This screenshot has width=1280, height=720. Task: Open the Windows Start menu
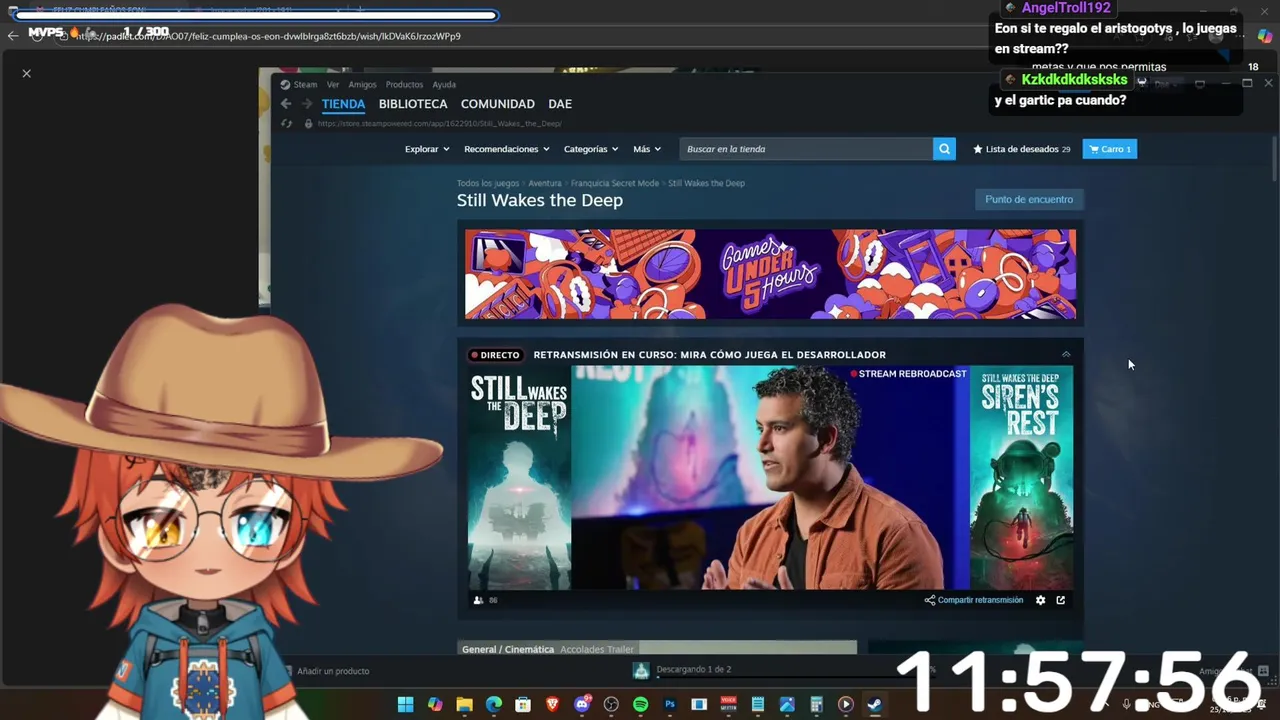(x=405, y=705)
